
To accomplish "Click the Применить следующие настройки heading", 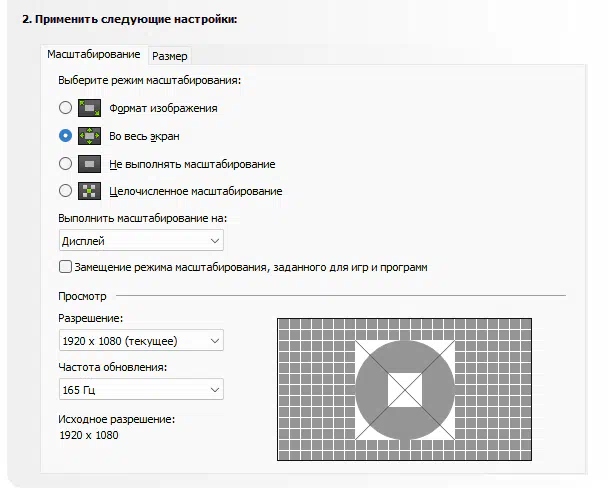I will coord(129,19).
